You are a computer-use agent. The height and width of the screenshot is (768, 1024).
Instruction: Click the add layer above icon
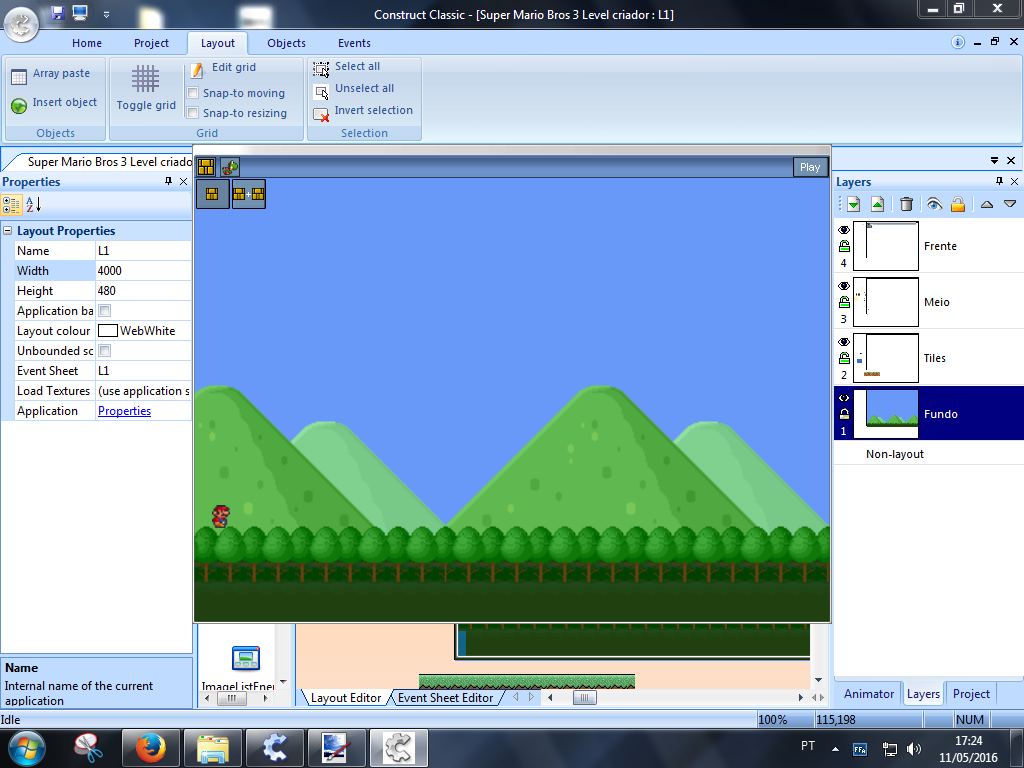click(878, 204)
